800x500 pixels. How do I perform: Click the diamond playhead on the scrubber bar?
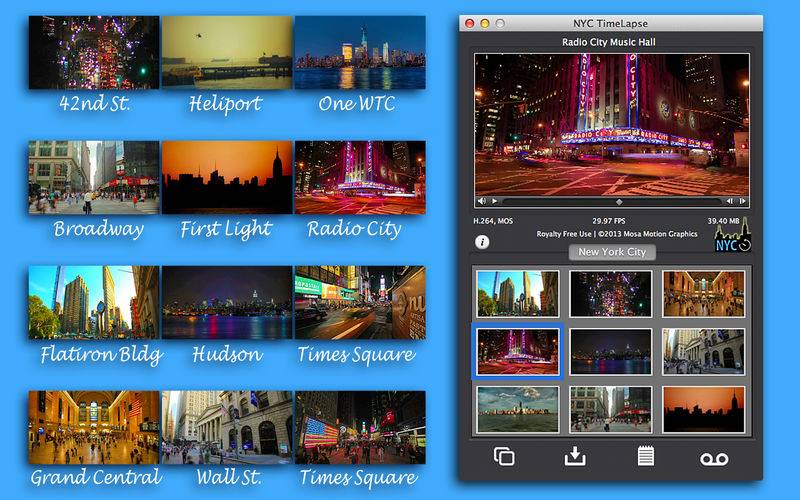(619, 202)
